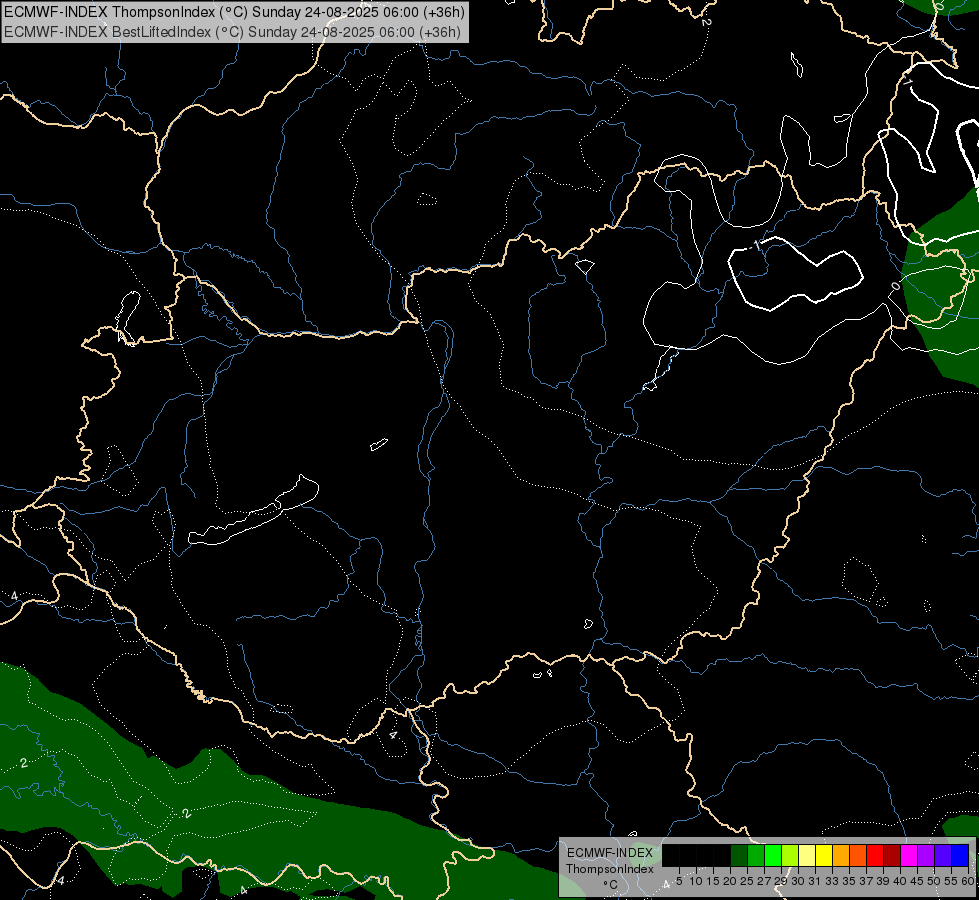Select the dark green 20–25 legend swatch
Viewport: 979px width, 900px height.
pos(739,855)
